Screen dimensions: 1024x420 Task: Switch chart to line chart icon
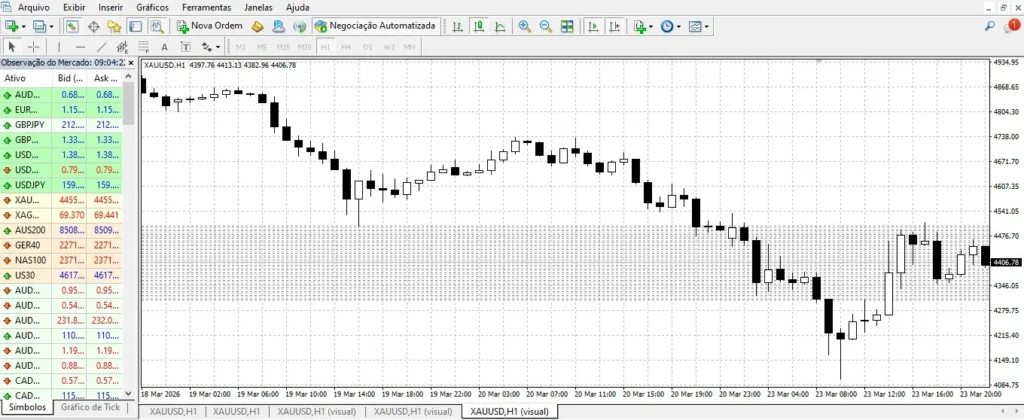point(500,26)
